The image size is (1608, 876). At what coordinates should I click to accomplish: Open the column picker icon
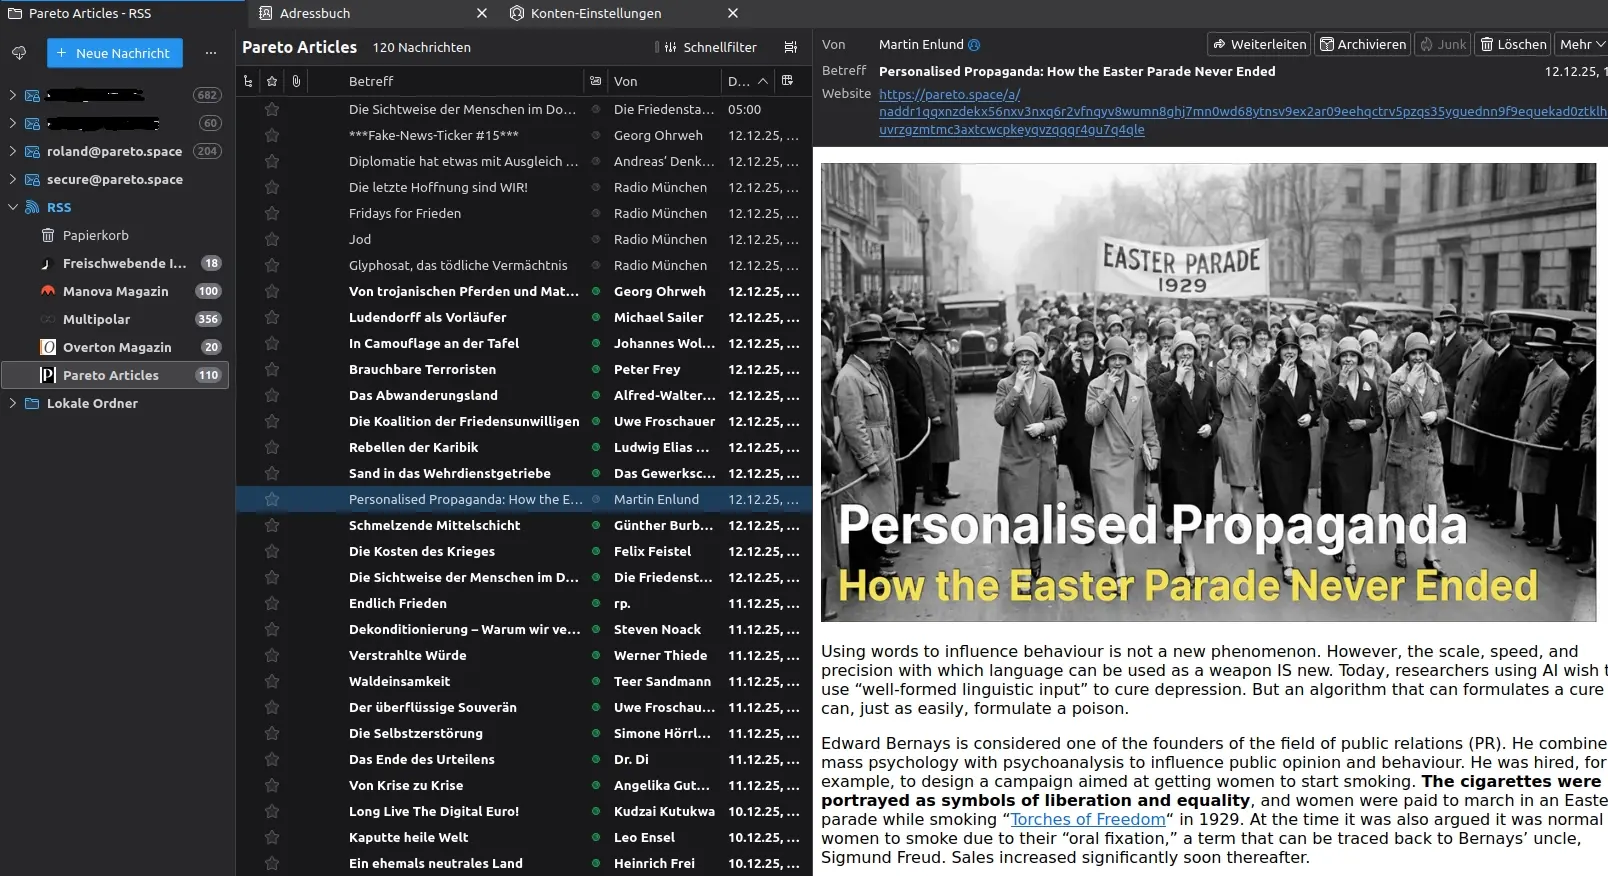tap(787, 81)
